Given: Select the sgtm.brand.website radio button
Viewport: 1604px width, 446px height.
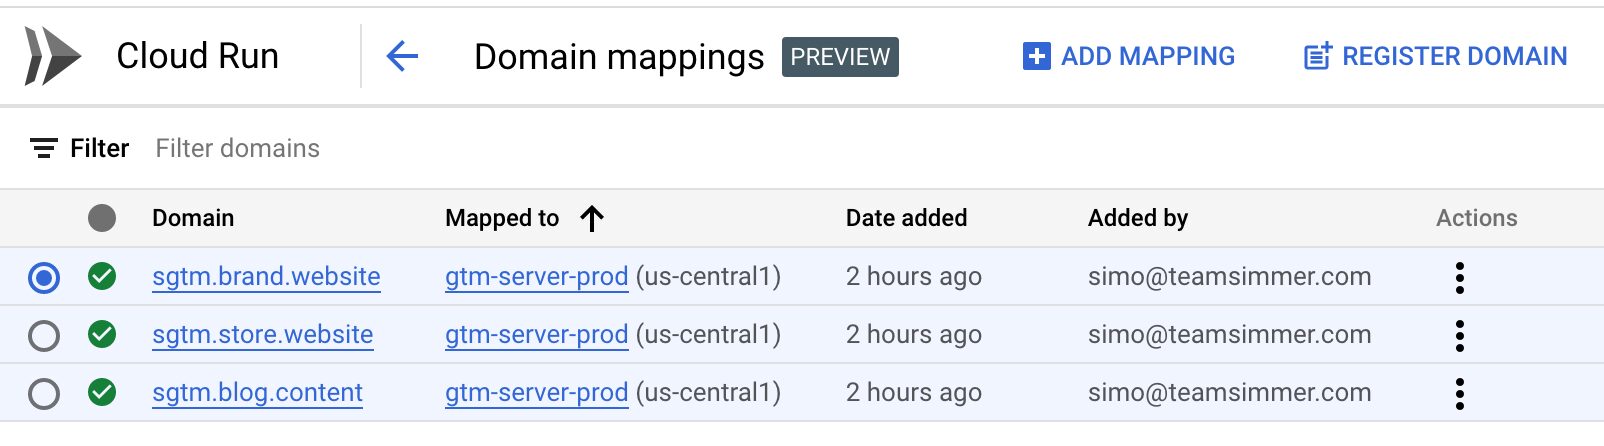Looking at the screenshot, I should pos(44,277).
